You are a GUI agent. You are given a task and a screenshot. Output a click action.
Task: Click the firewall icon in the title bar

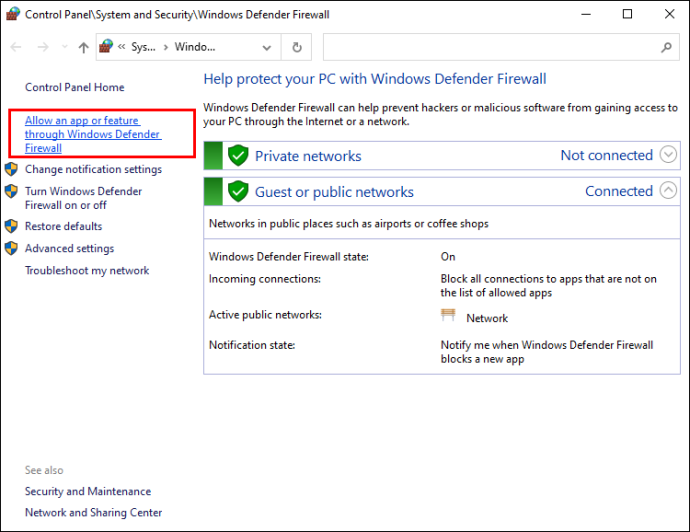[x=13, y=14]
